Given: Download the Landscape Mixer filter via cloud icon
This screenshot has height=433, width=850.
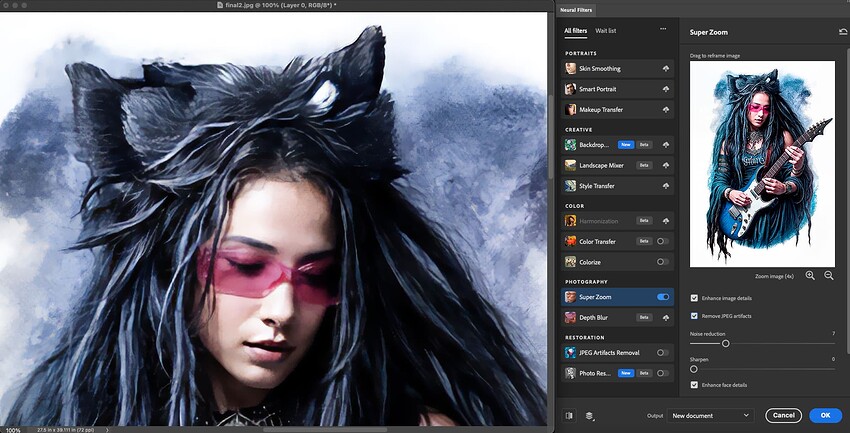Looking at the screenshot, I should point(665,166).
